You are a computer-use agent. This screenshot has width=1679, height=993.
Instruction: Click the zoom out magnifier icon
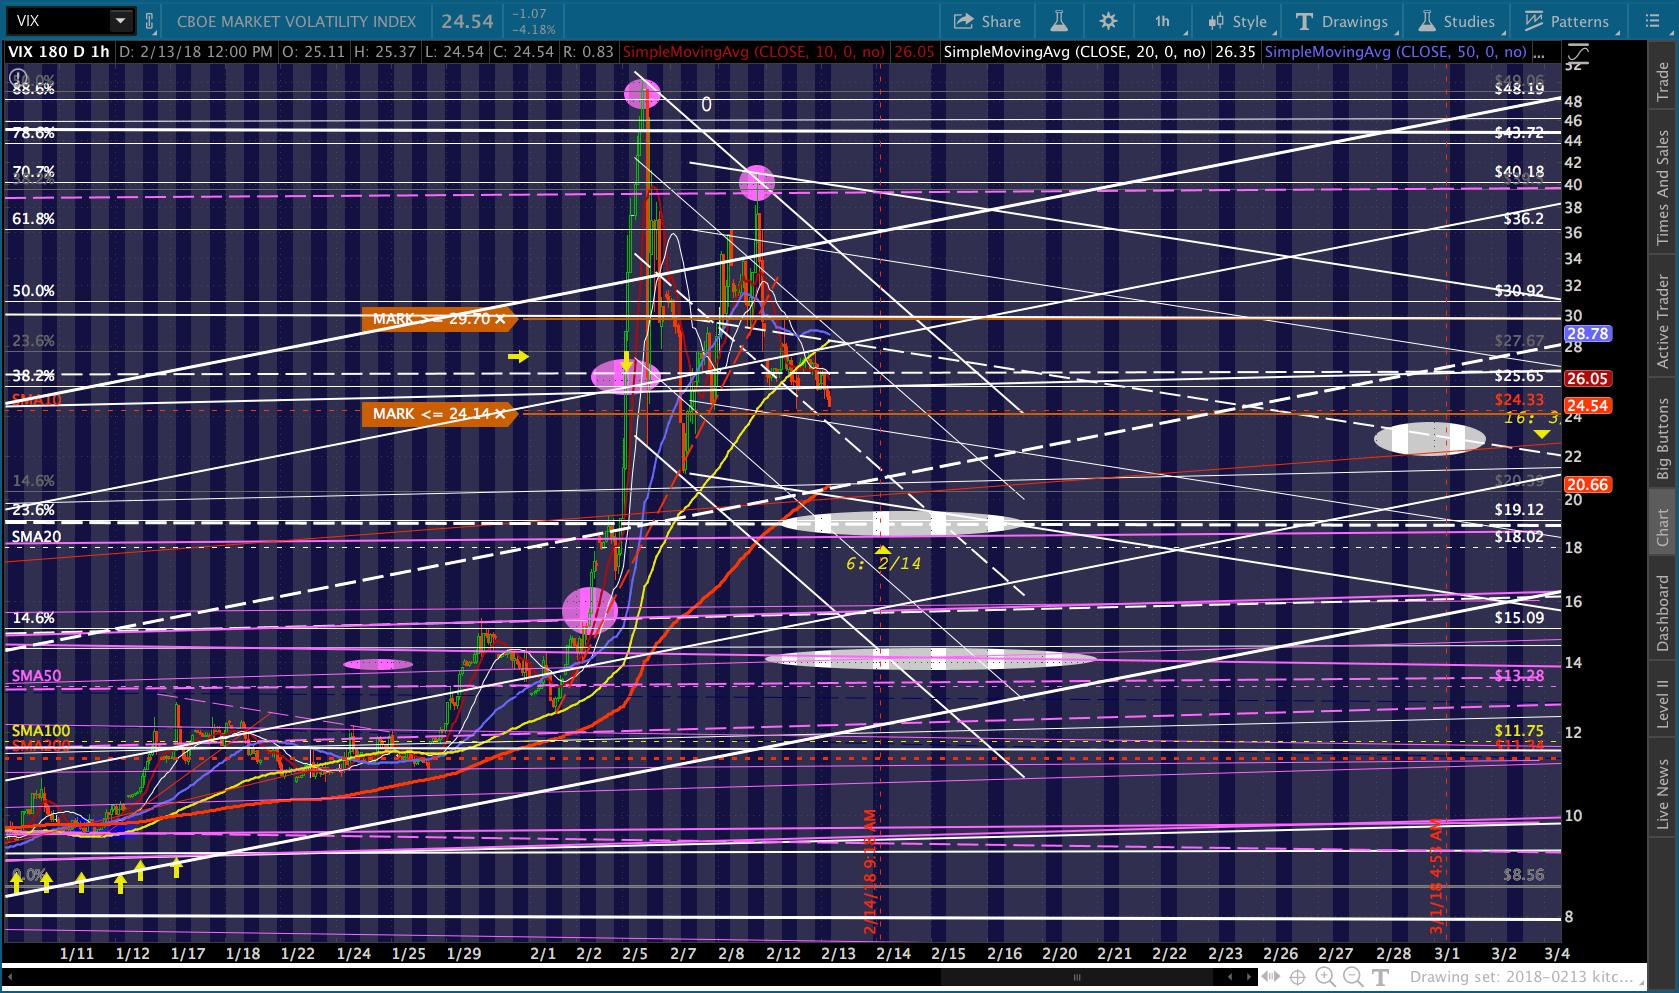pyautogui.click(x=1352, y=977)
